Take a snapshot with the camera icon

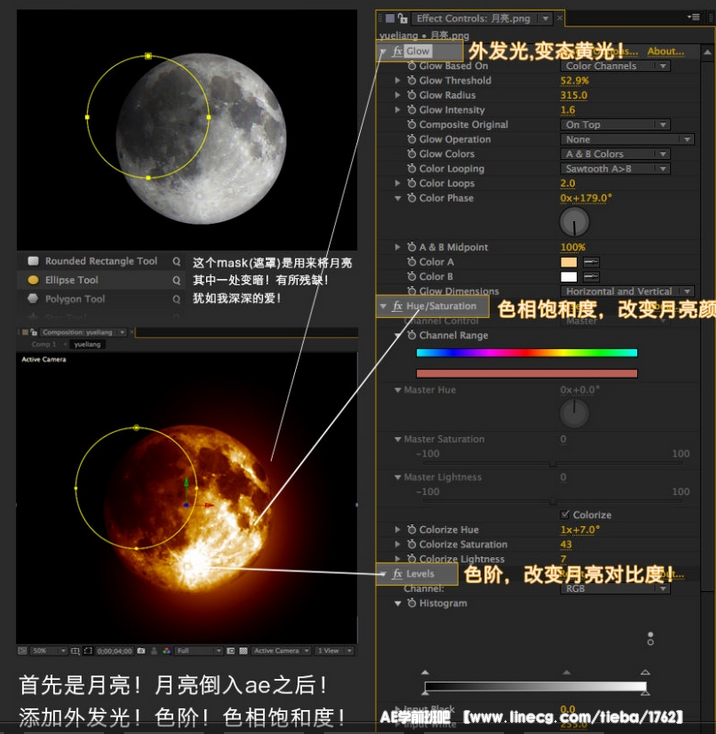point(141,651)
